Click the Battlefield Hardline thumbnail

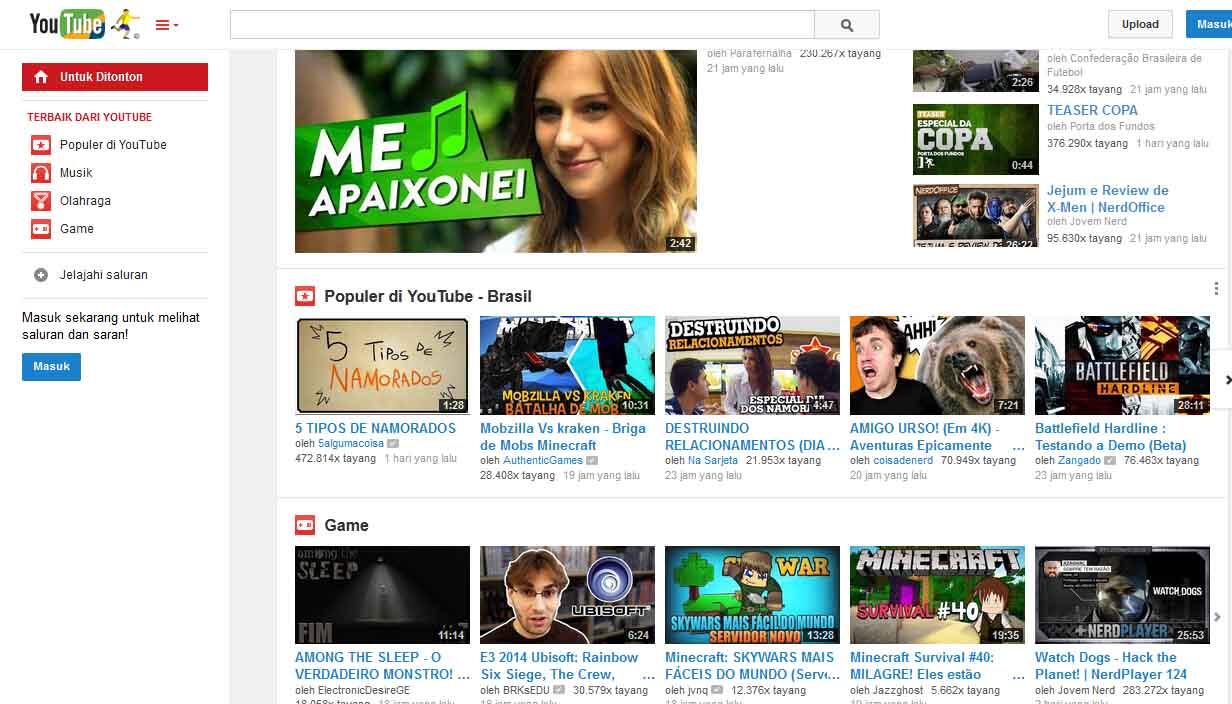click(x=1122, y=365)
